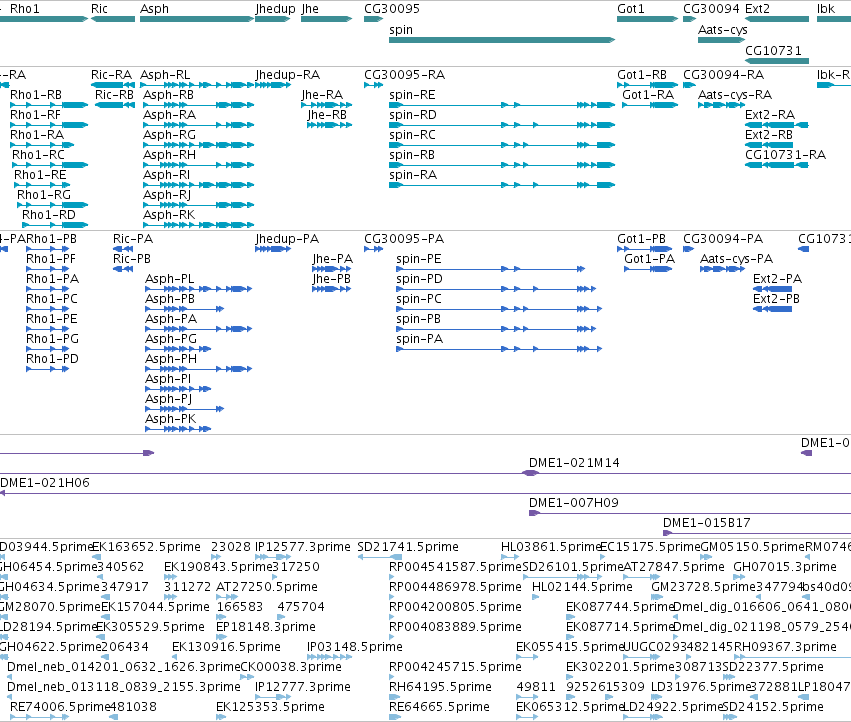This screenshot has height=722, width=851.
Task: Click the Rho1-RC transcript label
Action: pos(38,155)
